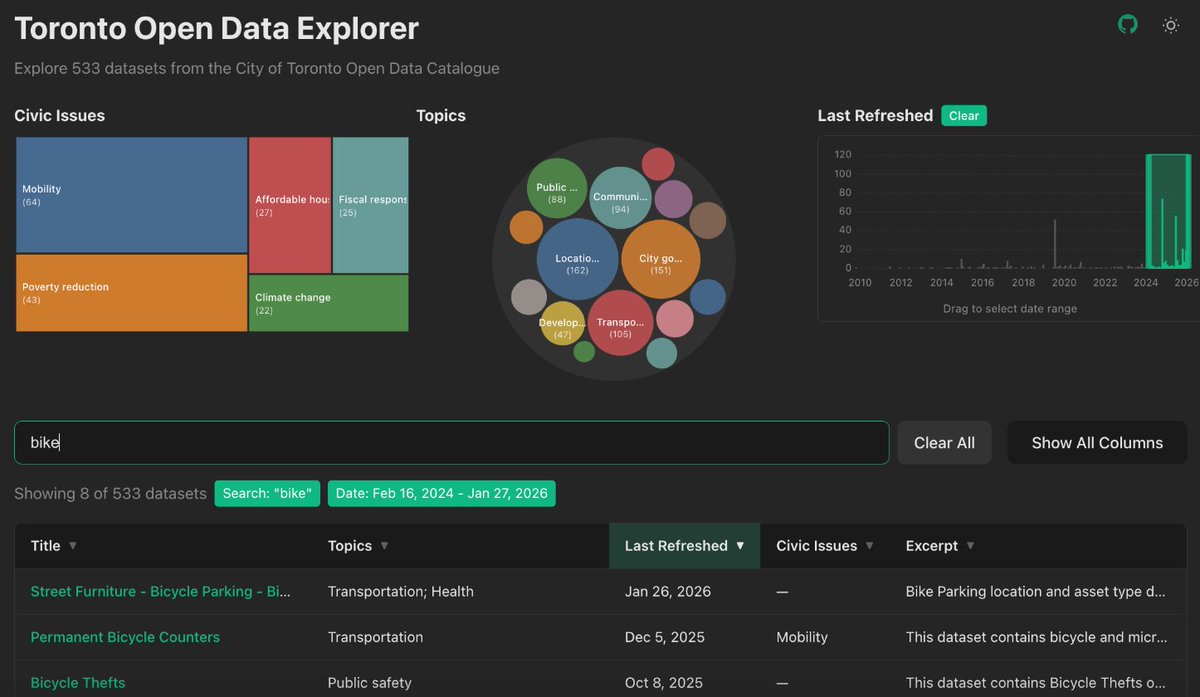
Task: Click the "Oct 8, 2025" date cell
Action: click(664, 683)
